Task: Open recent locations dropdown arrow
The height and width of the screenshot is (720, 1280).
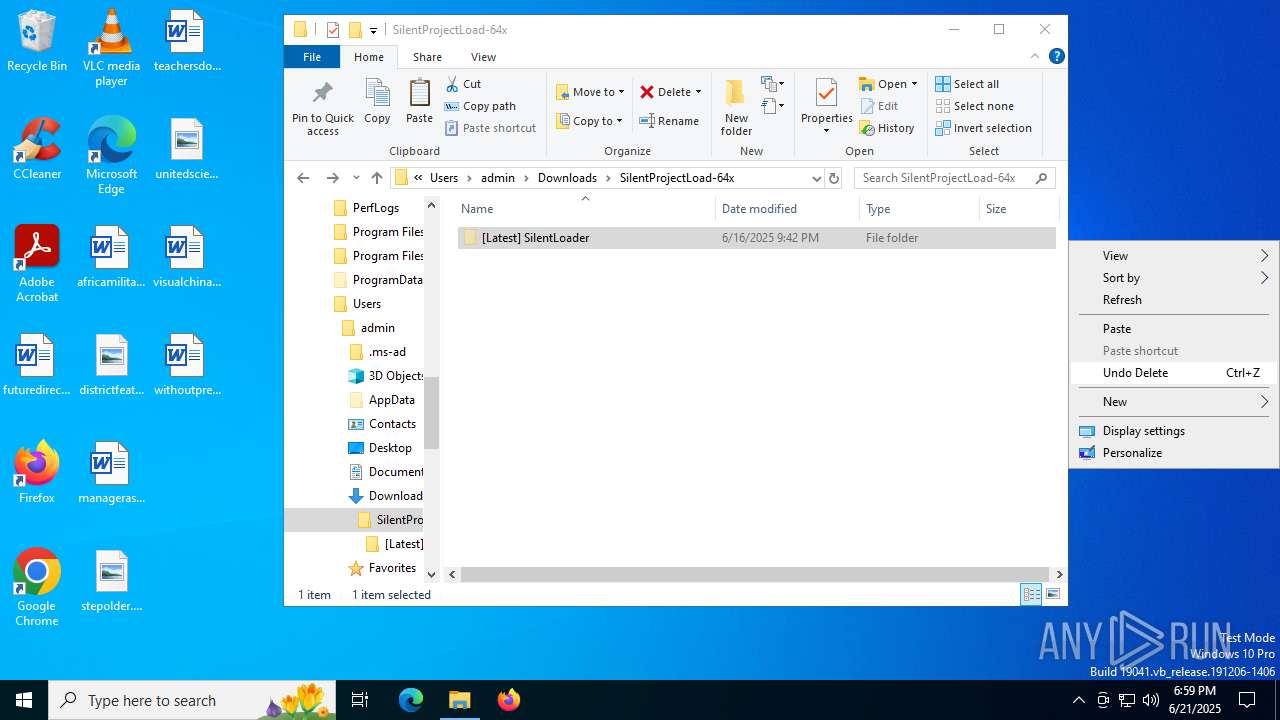Action: point(356,178)
